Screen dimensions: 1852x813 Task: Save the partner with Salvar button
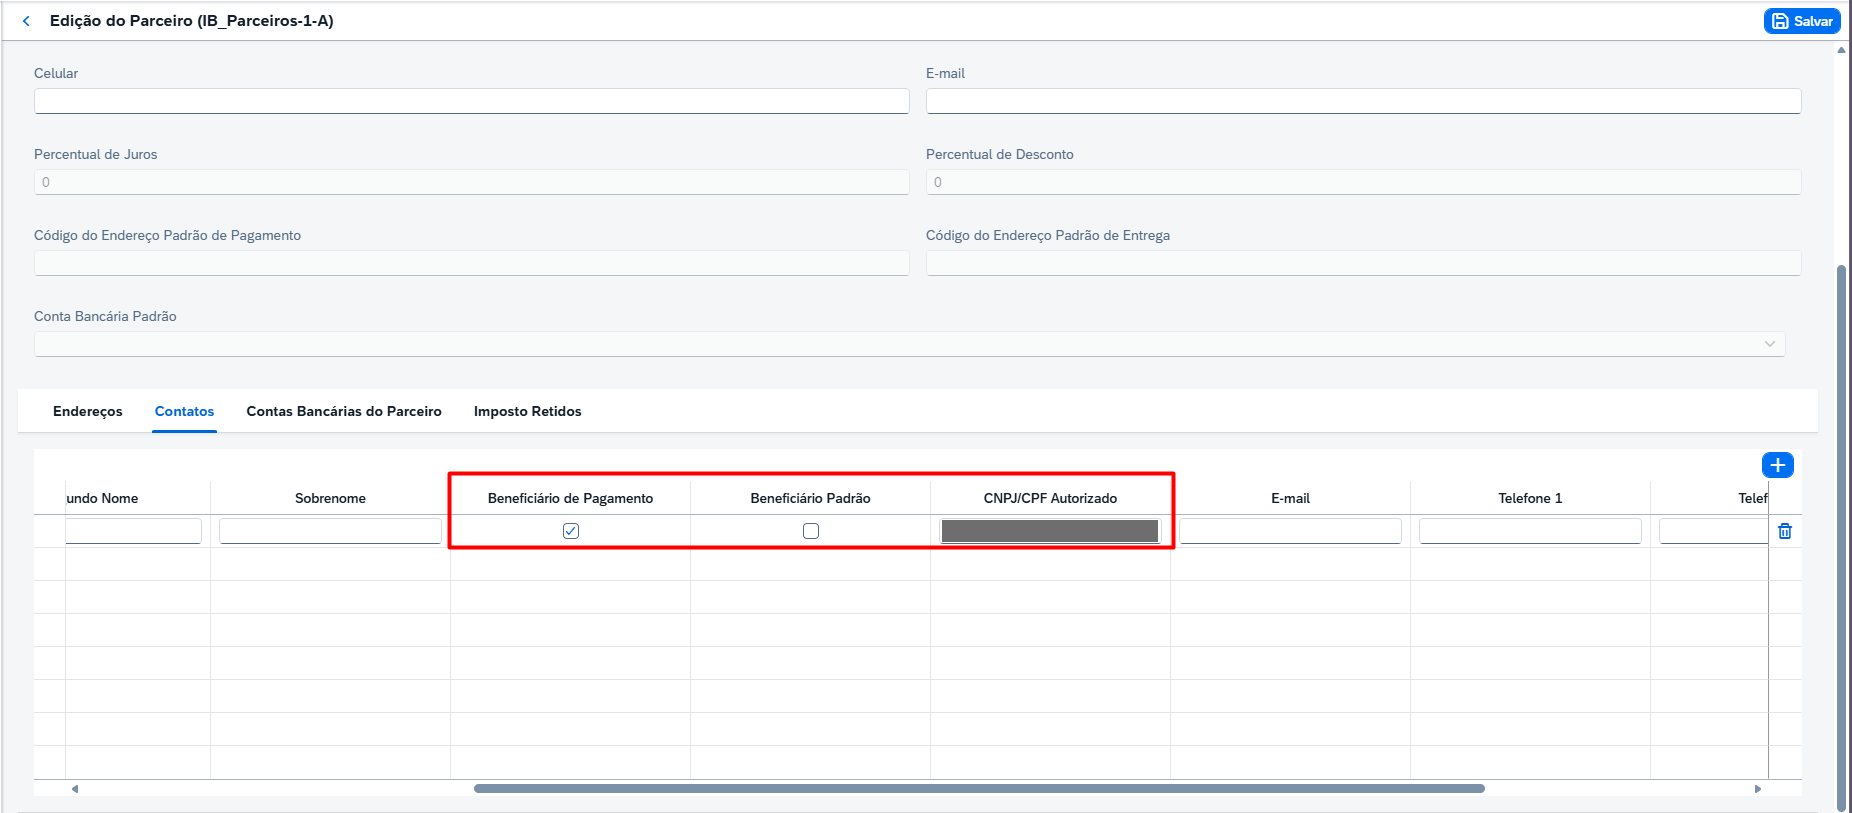[x=1802, y=21]
